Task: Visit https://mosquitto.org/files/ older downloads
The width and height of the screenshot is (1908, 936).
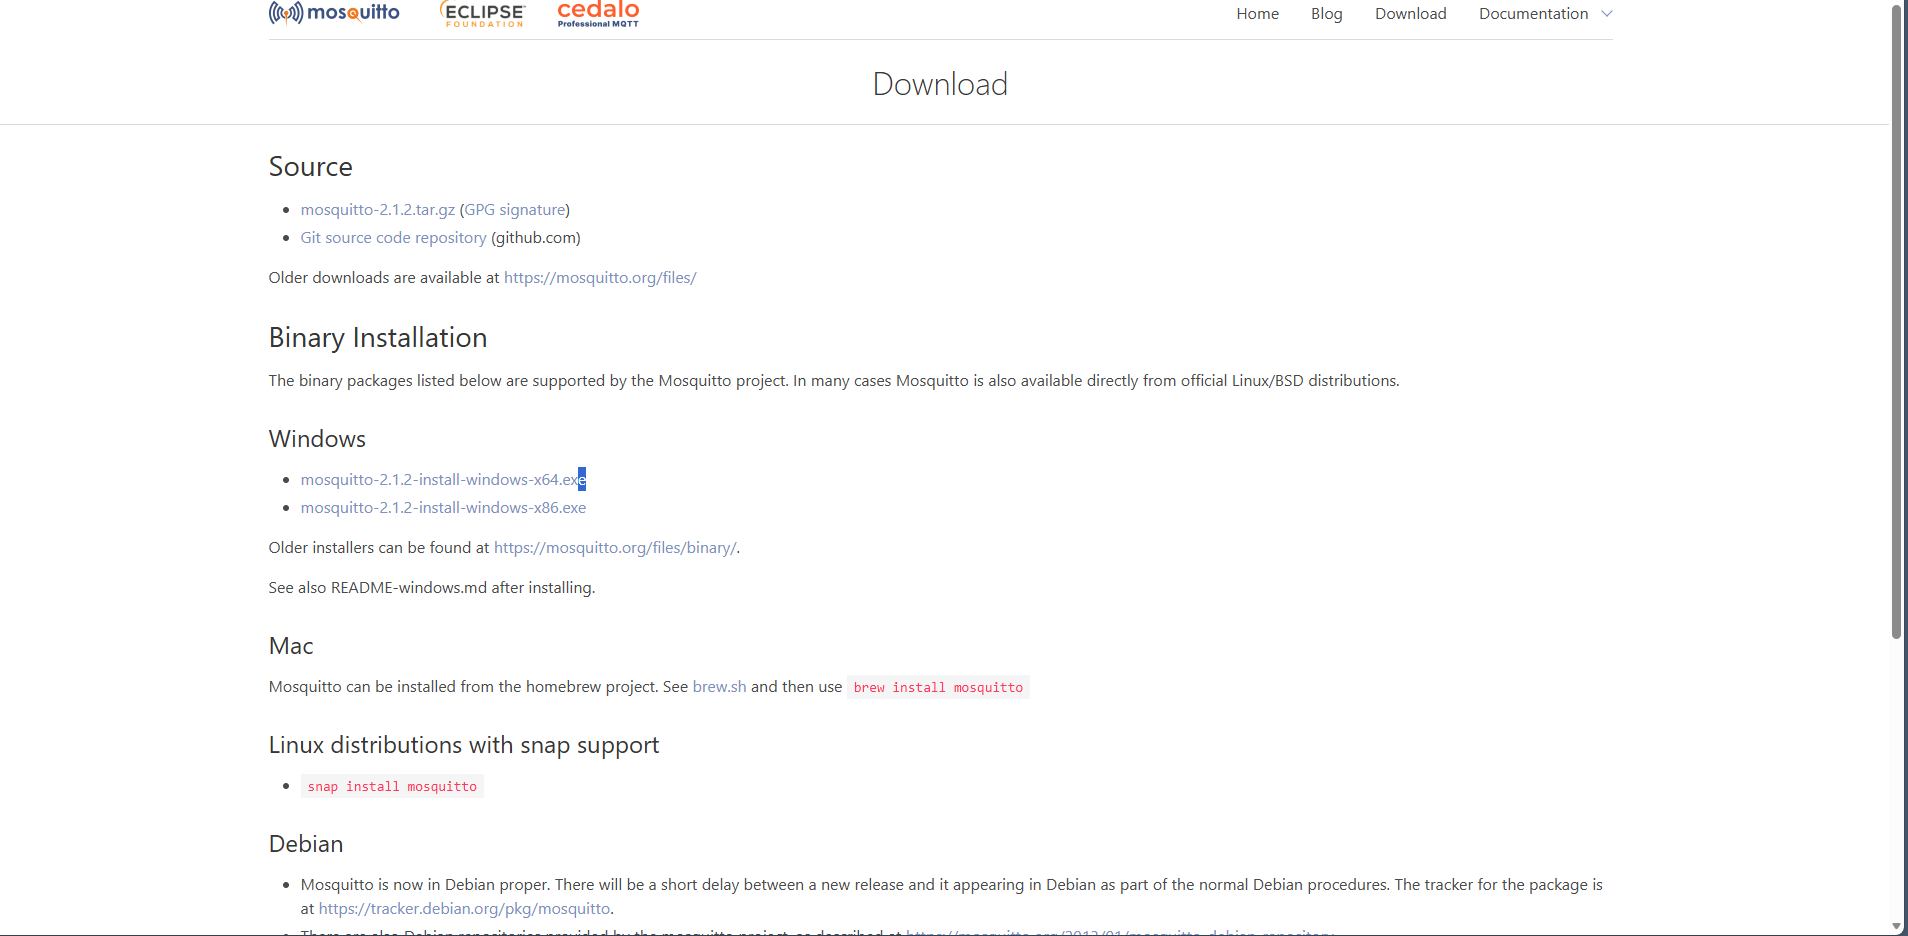Action: point(600,278)
